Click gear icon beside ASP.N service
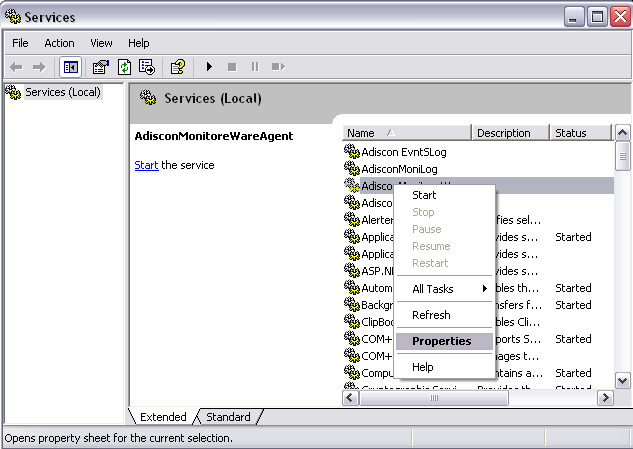The height and width of the screenshot is (449, 633). point(352,270)
